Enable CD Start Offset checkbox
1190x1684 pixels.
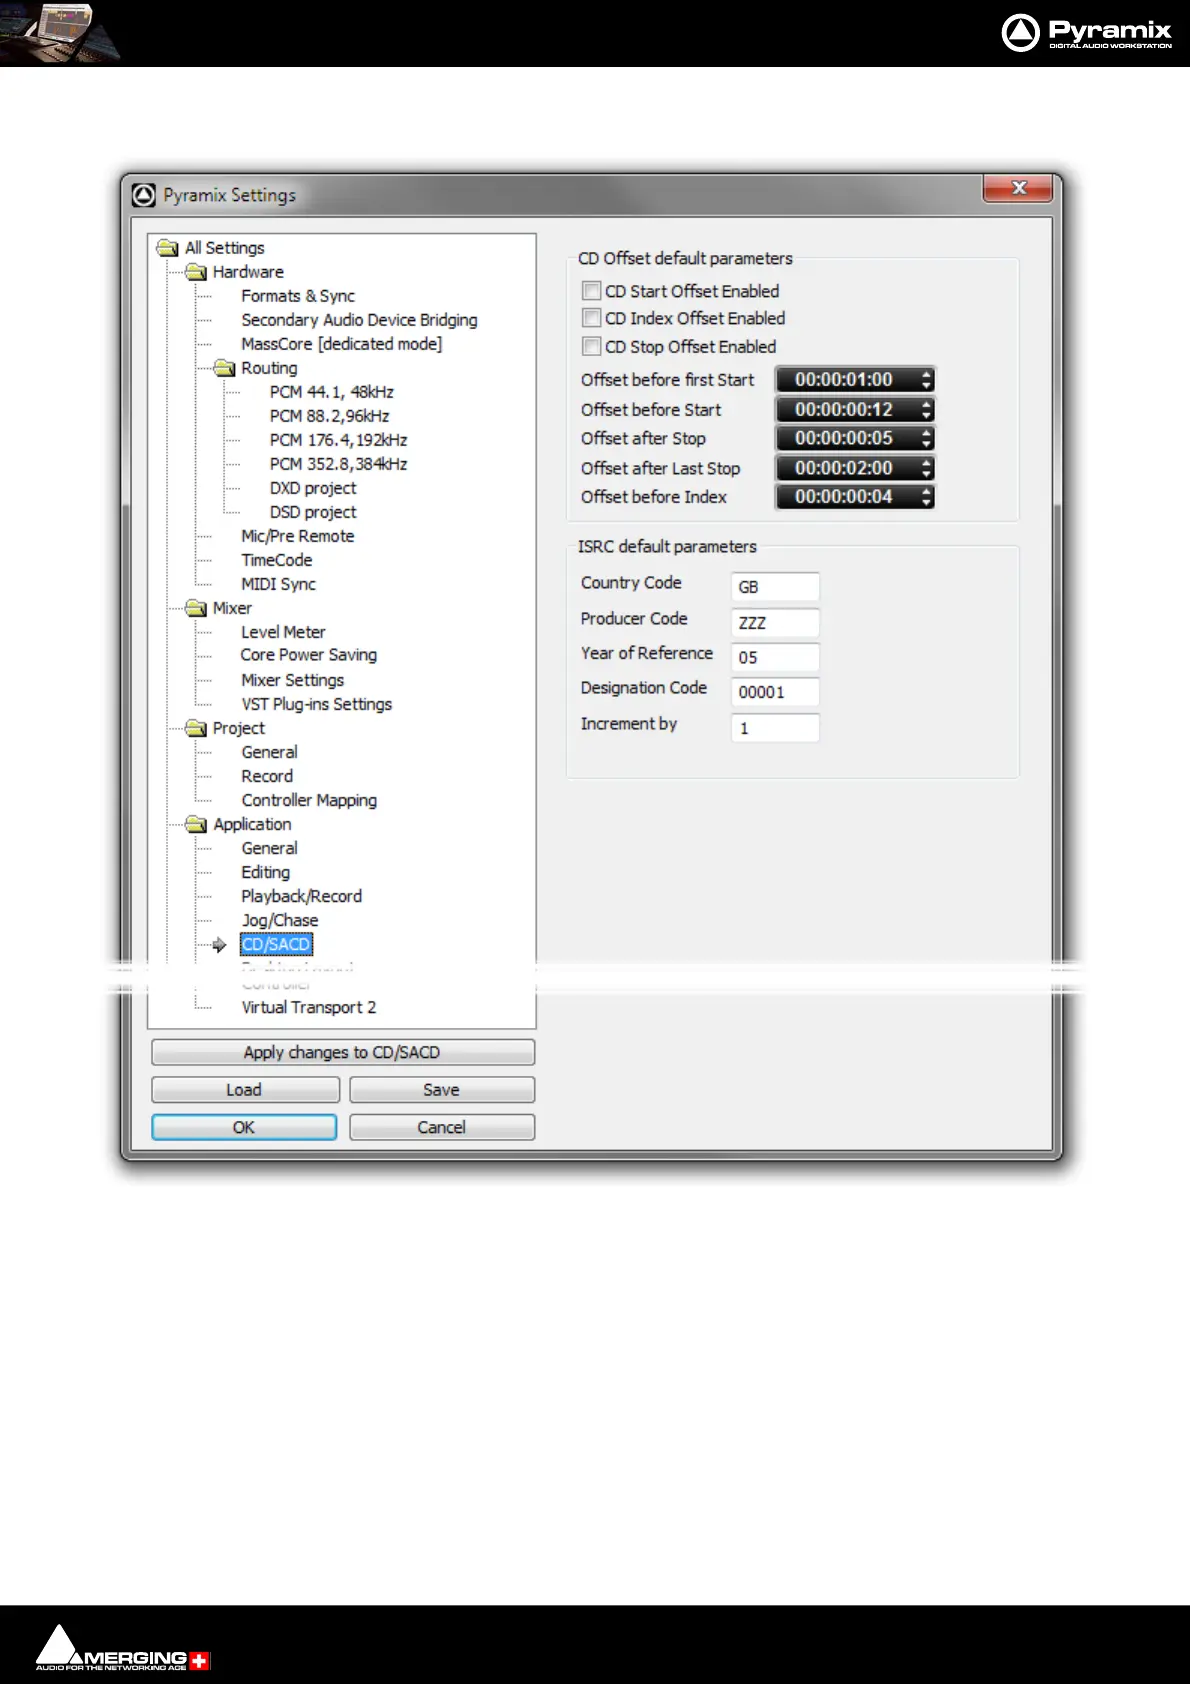[x=592, y=291]
